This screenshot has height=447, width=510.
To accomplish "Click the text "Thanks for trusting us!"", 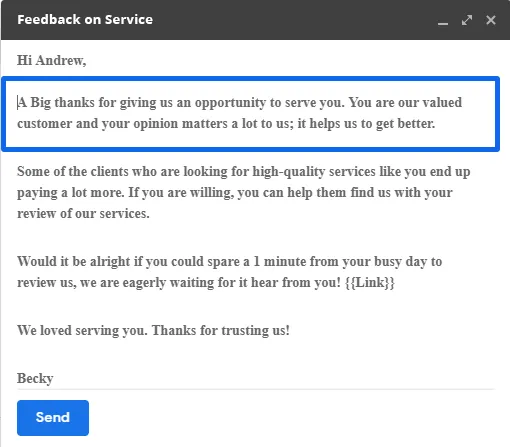I will tap(221, 331).
